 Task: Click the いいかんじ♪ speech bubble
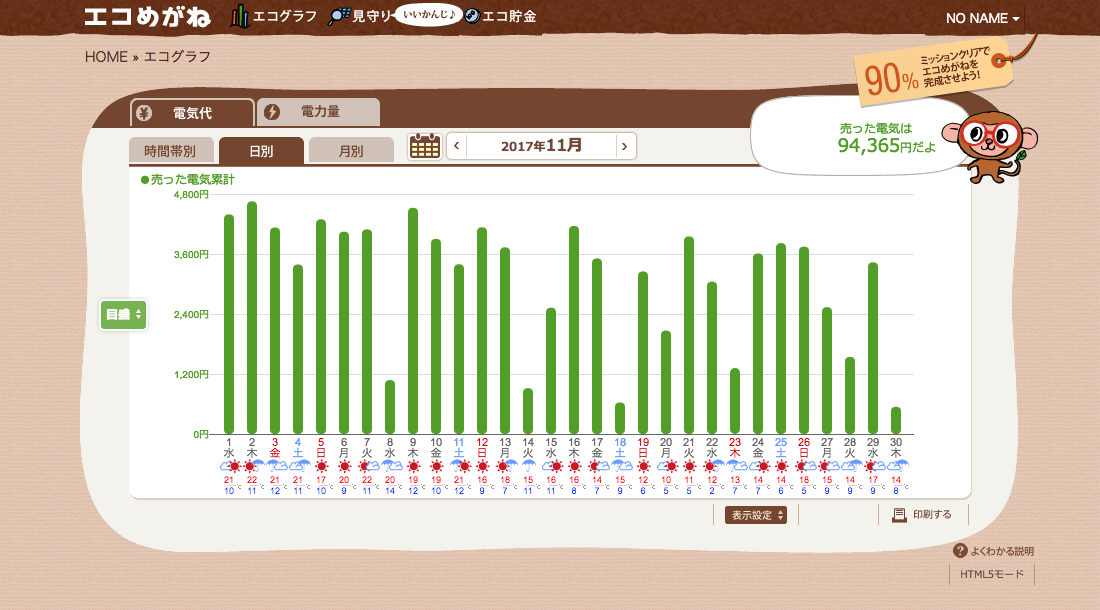tap(429, 15)
